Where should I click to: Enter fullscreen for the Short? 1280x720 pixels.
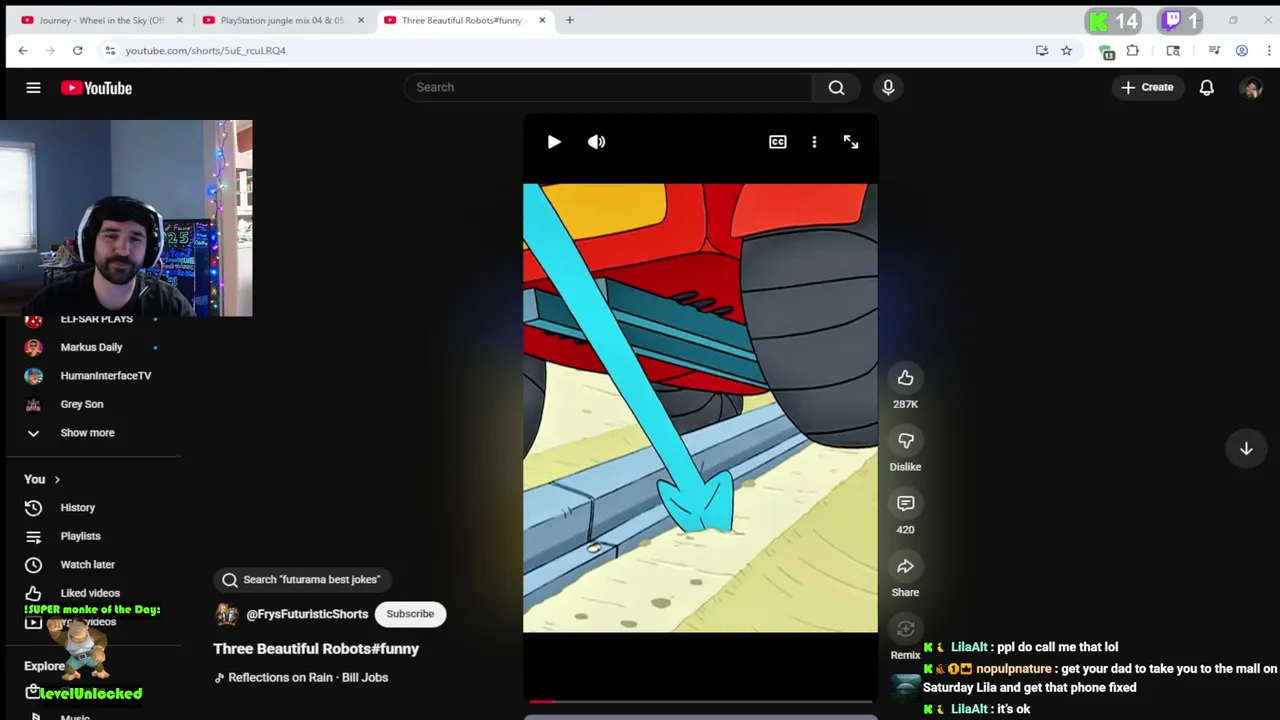pos(851,142)
